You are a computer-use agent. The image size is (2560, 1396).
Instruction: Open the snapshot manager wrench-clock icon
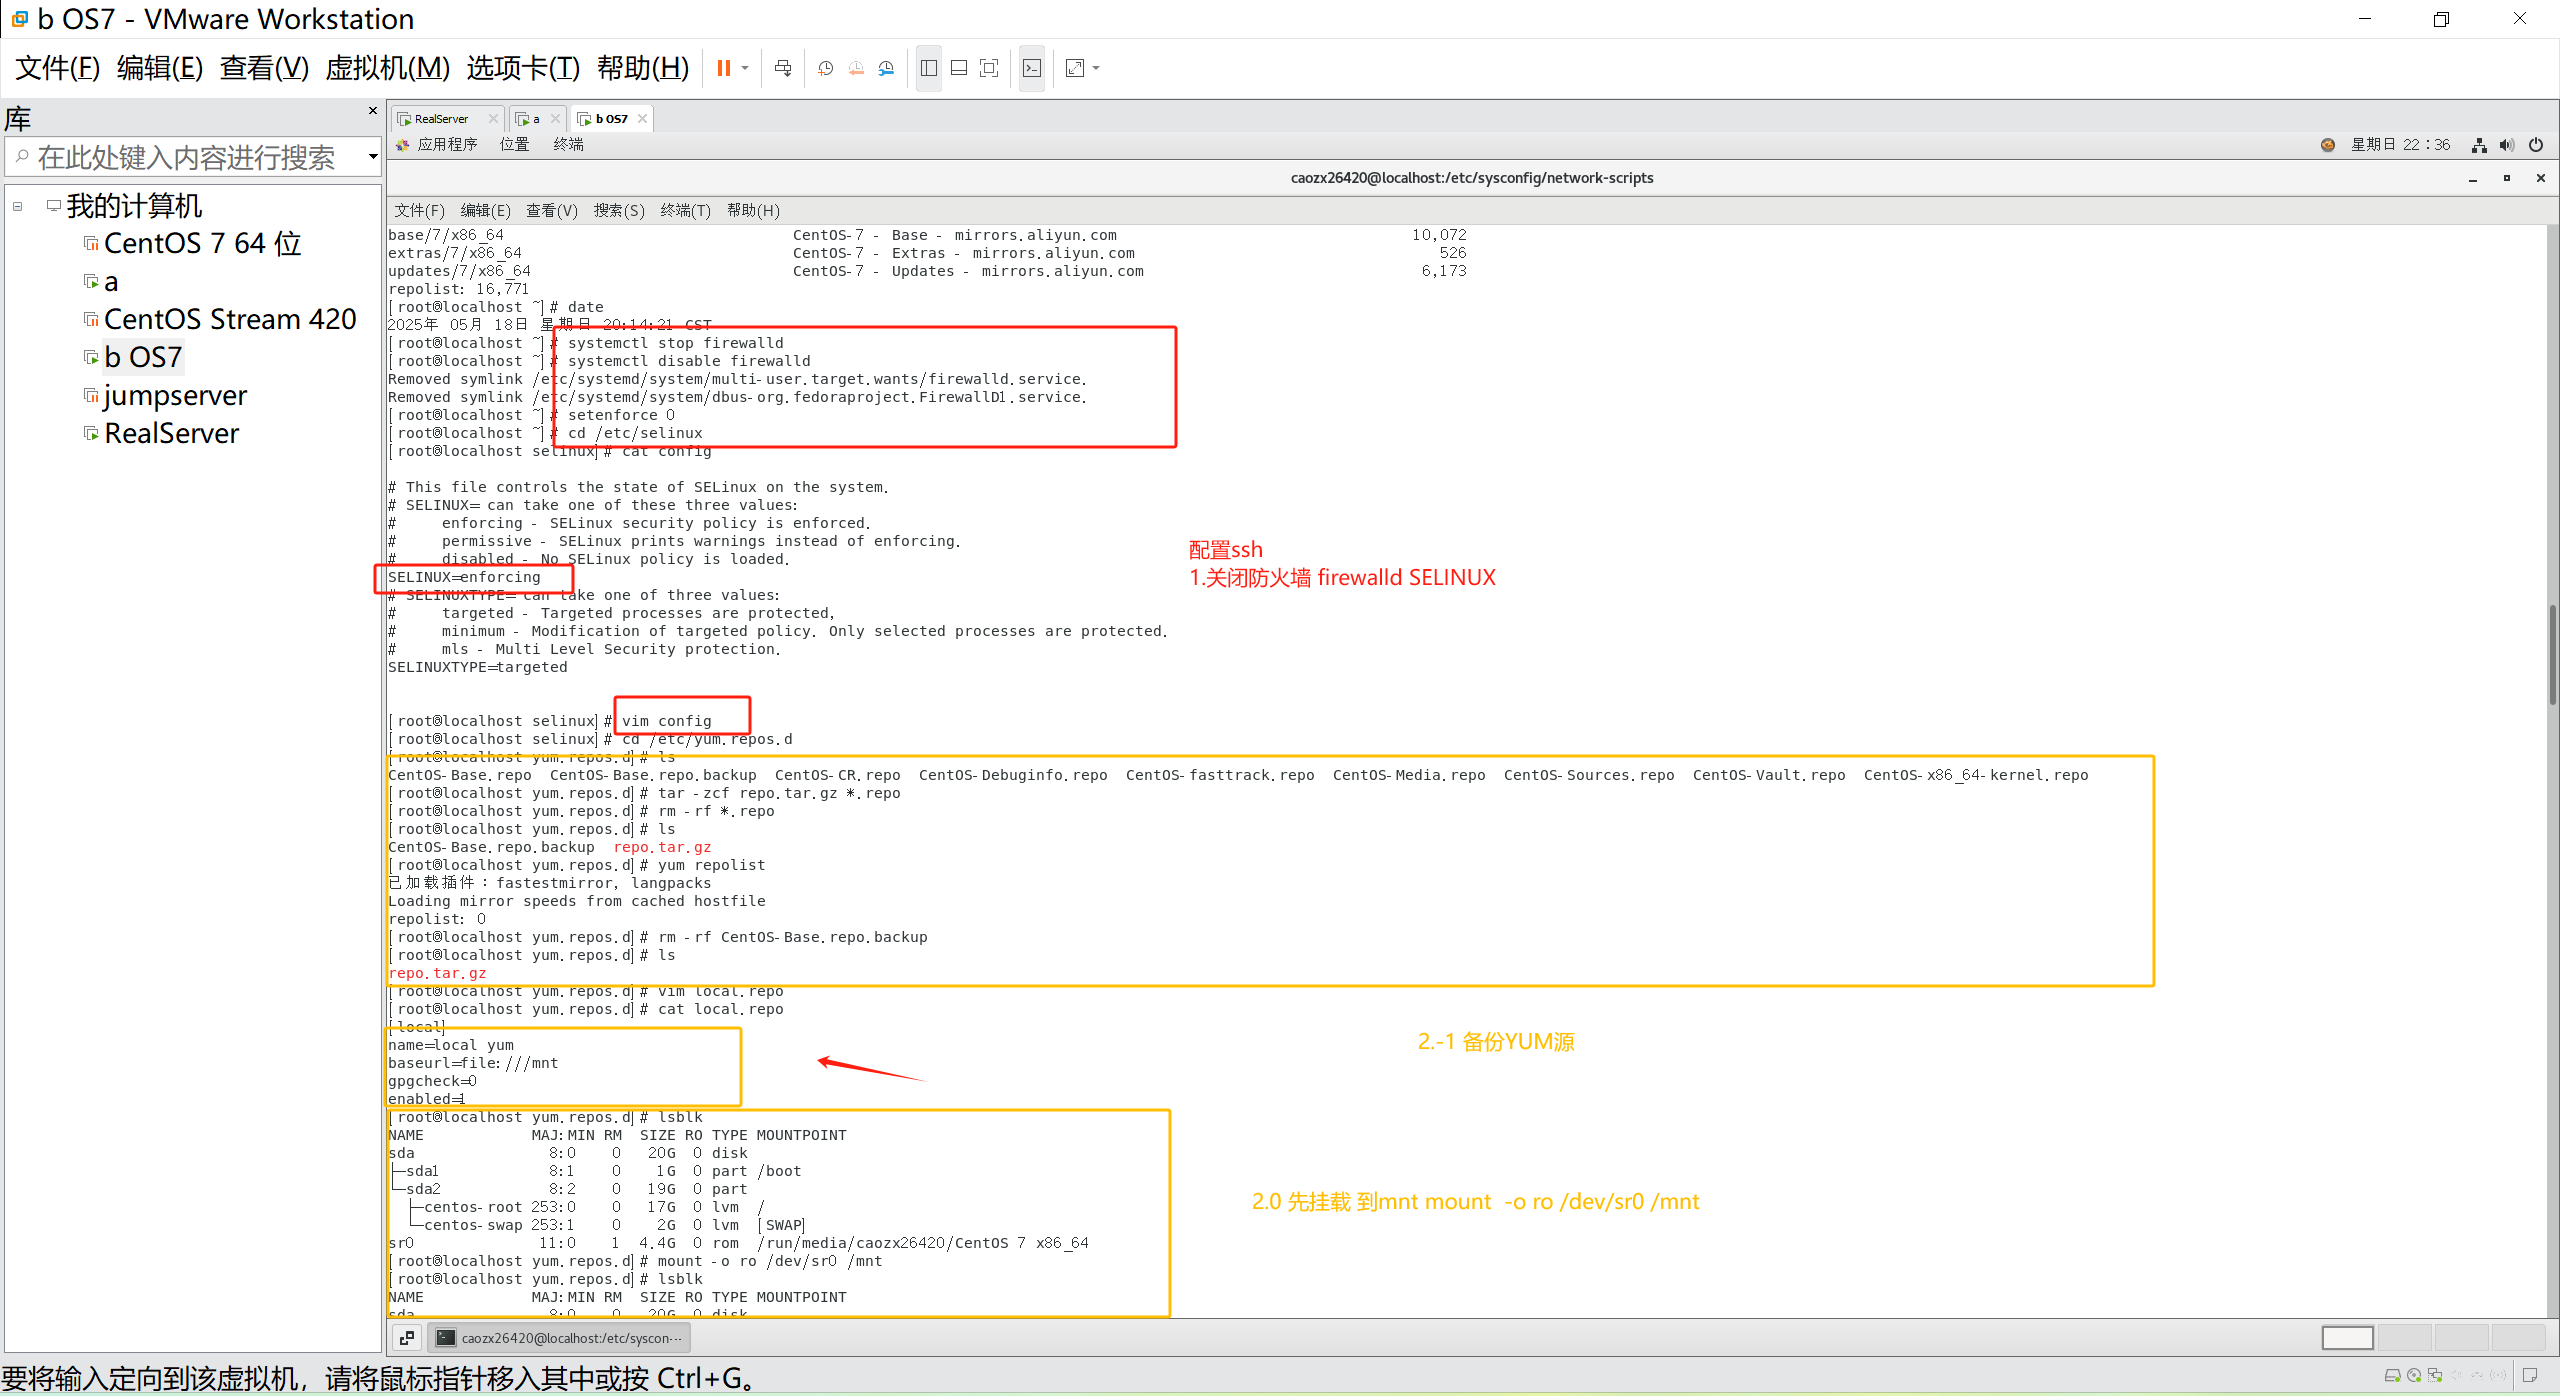pyautogui.click(x=886, y=68)
